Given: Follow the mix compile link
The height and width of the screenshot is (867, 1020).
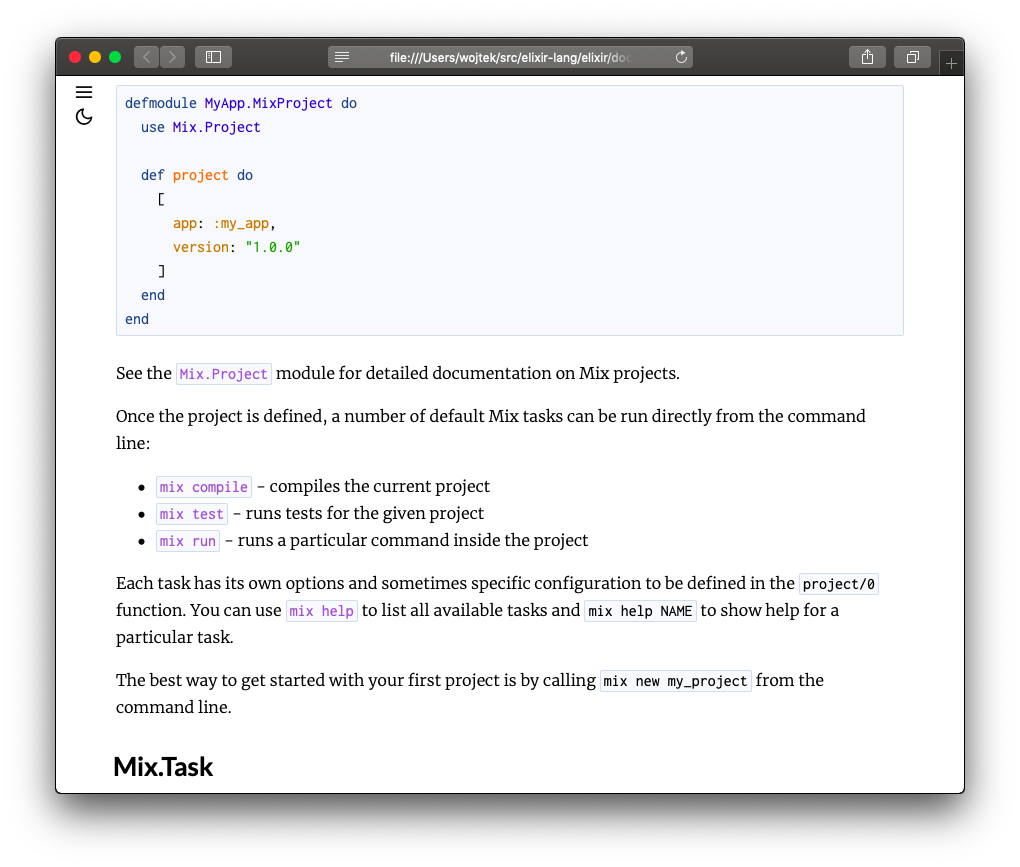Looking at the screenshot, I should (204, 487).
